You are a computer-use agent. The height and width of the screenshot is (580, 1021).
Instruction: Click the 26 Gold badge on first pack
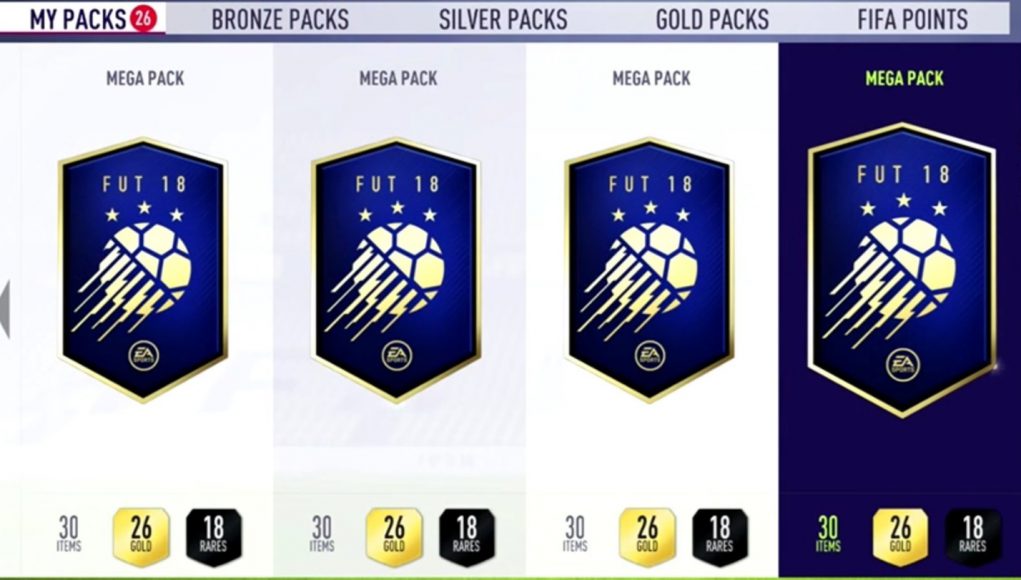(x=141, y=537)
